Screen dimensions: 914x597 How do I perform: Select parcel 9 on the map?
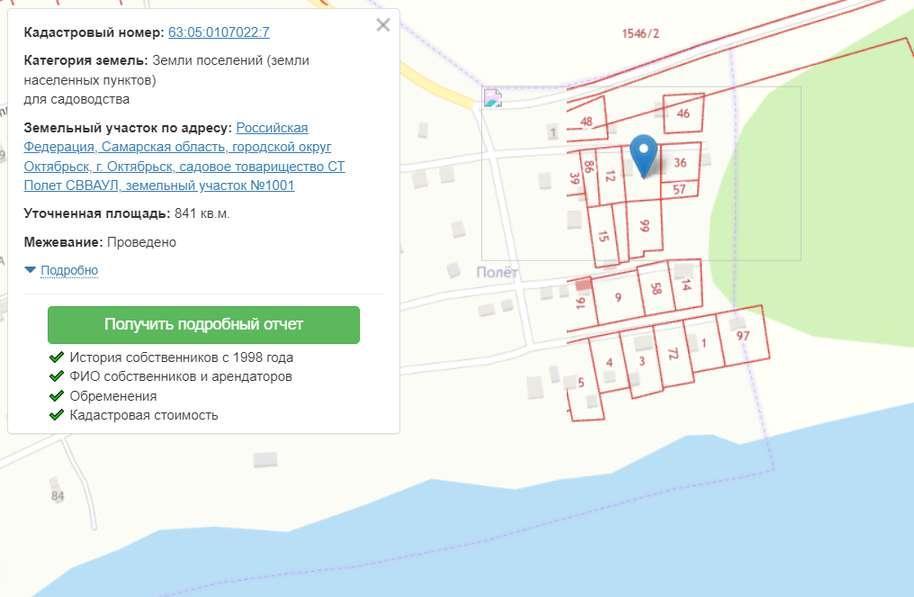point(618,298)
